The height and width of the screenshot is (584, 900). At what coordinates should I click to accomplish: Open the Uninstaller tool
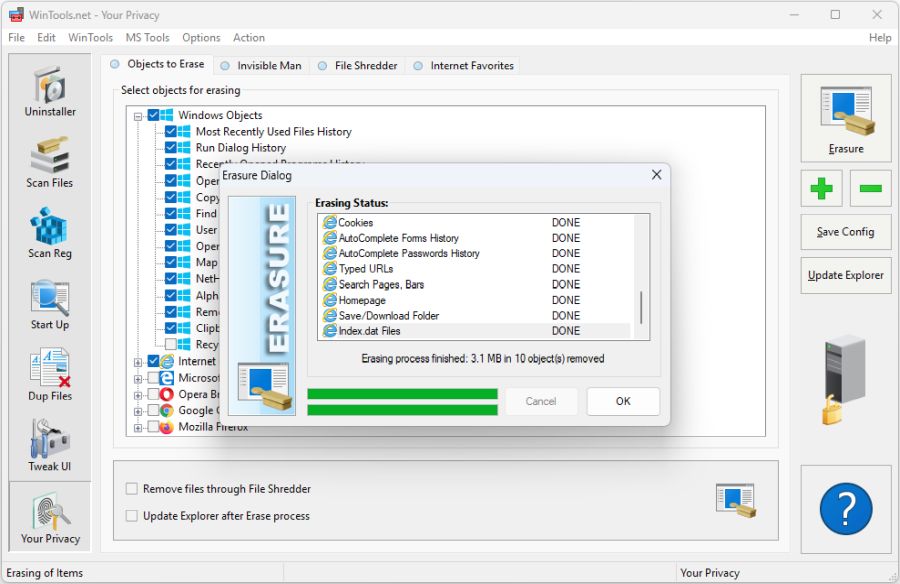[48, 92]
